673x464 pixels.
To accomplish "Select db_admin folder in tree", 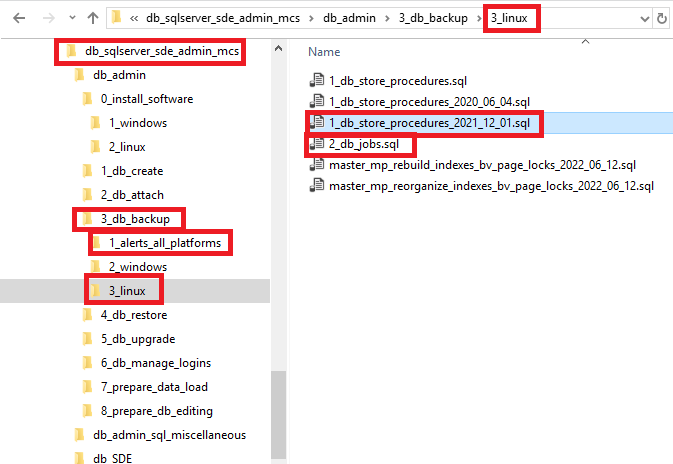I will 119,75.
